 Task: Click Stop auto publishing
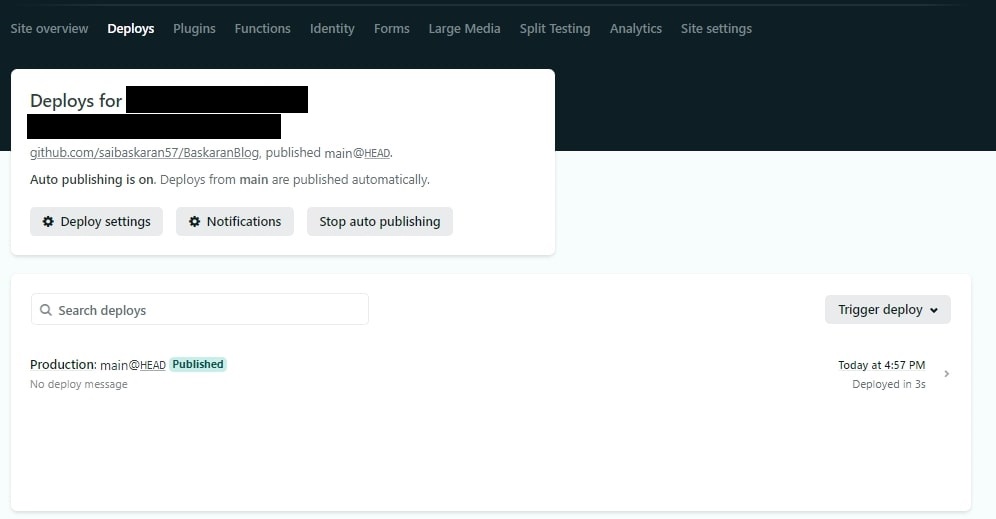pyautogui.click(x=380, y=221)
